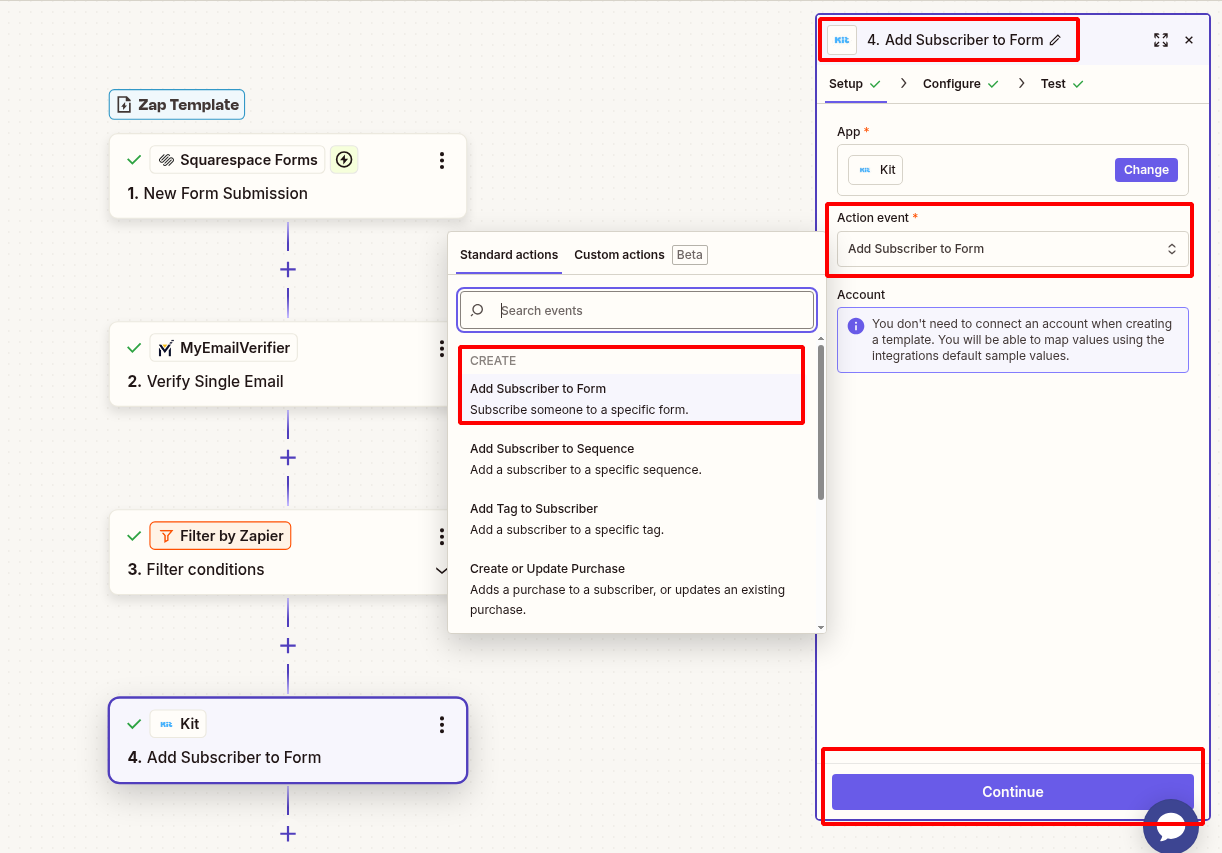
Task: Add step below the Squarespace Forms trigger
Action: [x=288, y=269]
